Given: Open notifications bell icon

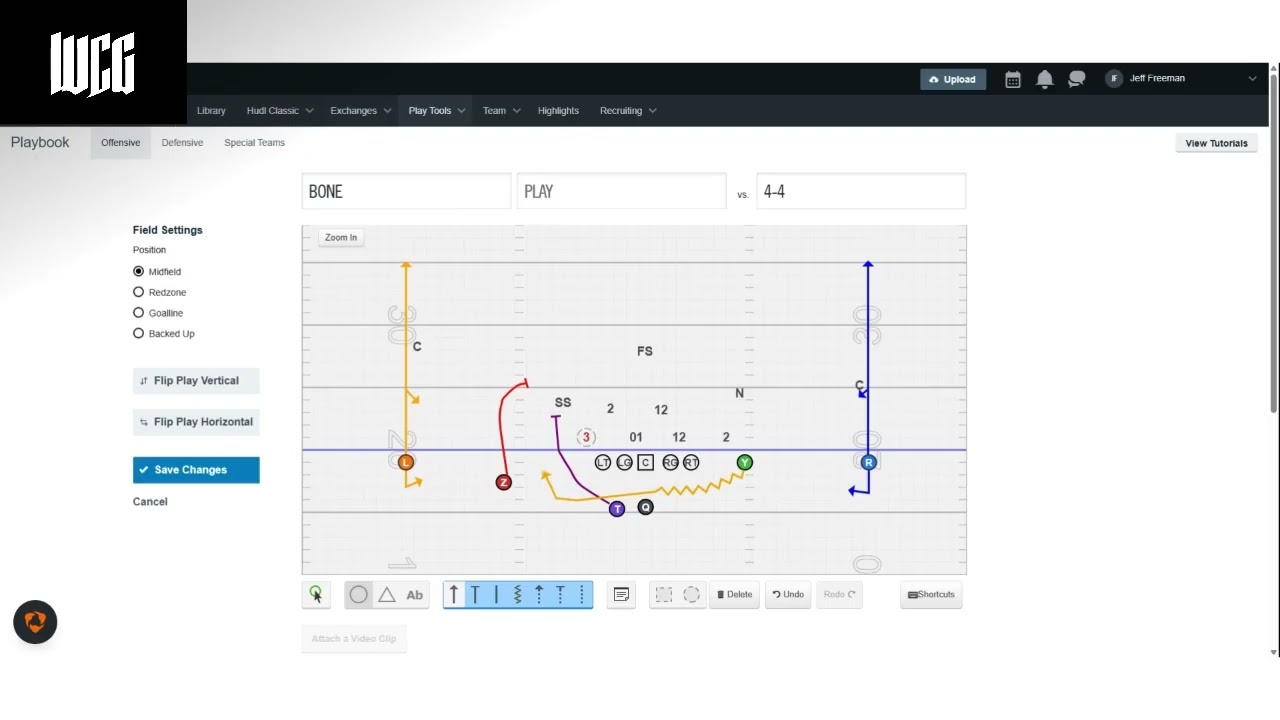Looking at the screenshot, I should 1044,79.
